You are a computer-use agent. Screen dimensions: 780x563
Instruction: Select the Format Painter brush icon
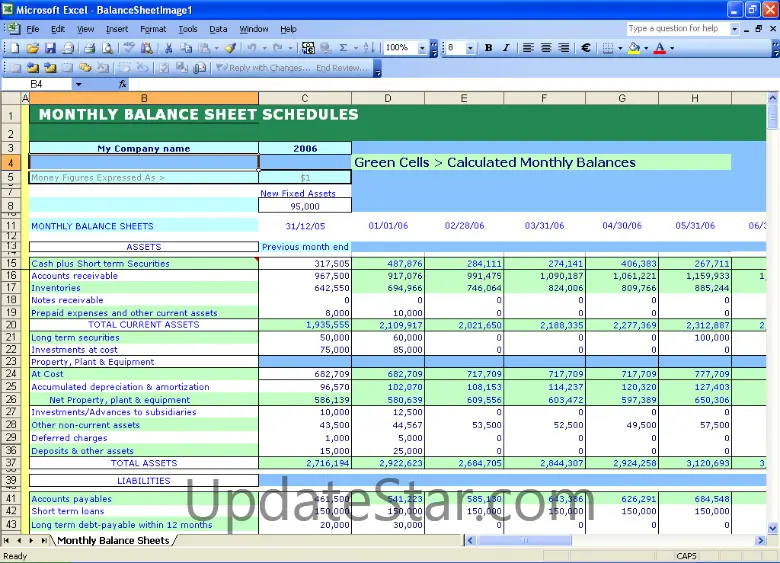tap(230, 48)
